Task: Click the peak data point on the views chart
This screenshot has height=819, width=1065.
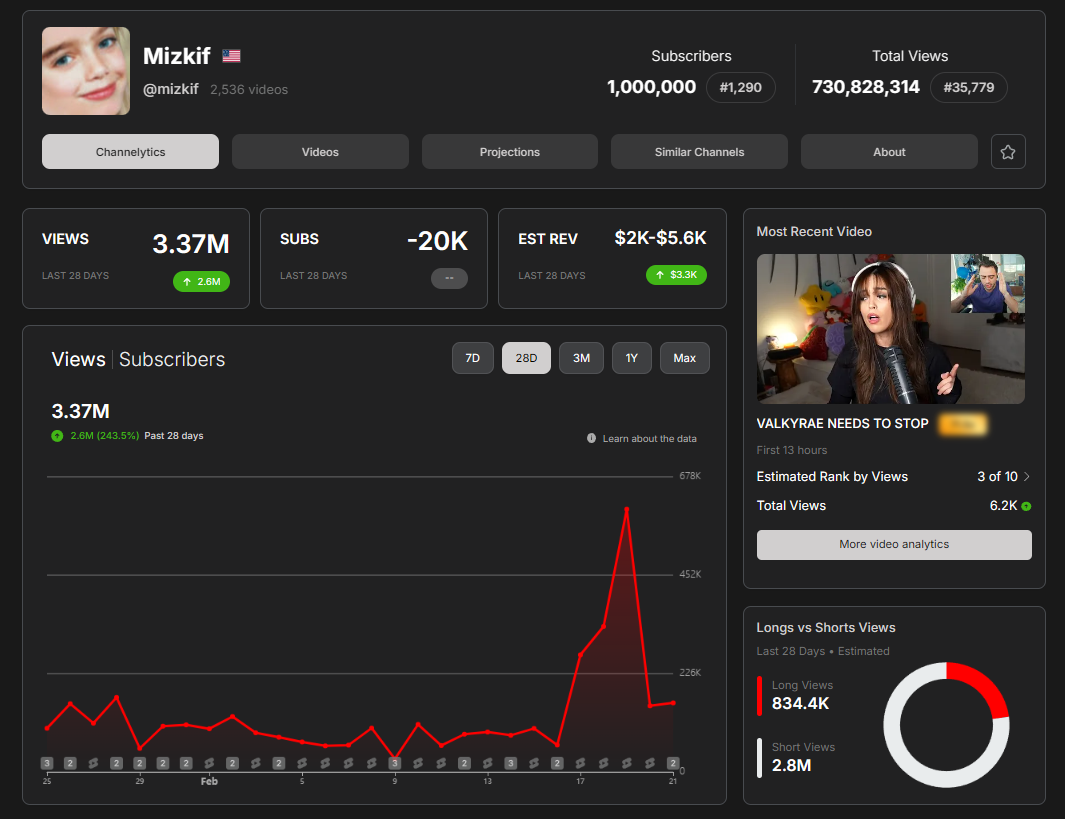Action: click(x=626, y=509)
